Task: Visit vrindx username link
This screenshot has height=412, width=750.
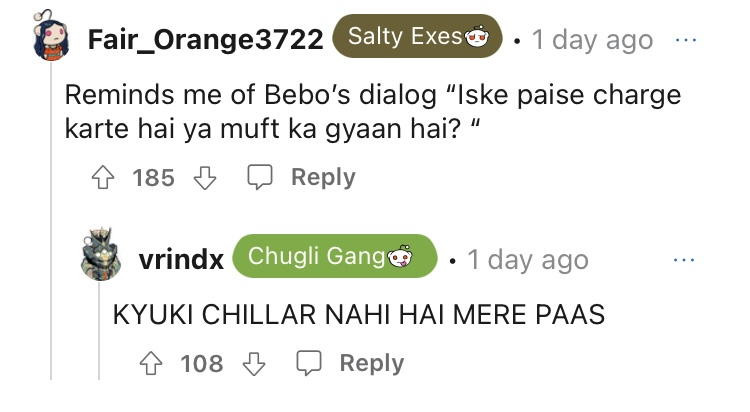Action: point(181,259)
